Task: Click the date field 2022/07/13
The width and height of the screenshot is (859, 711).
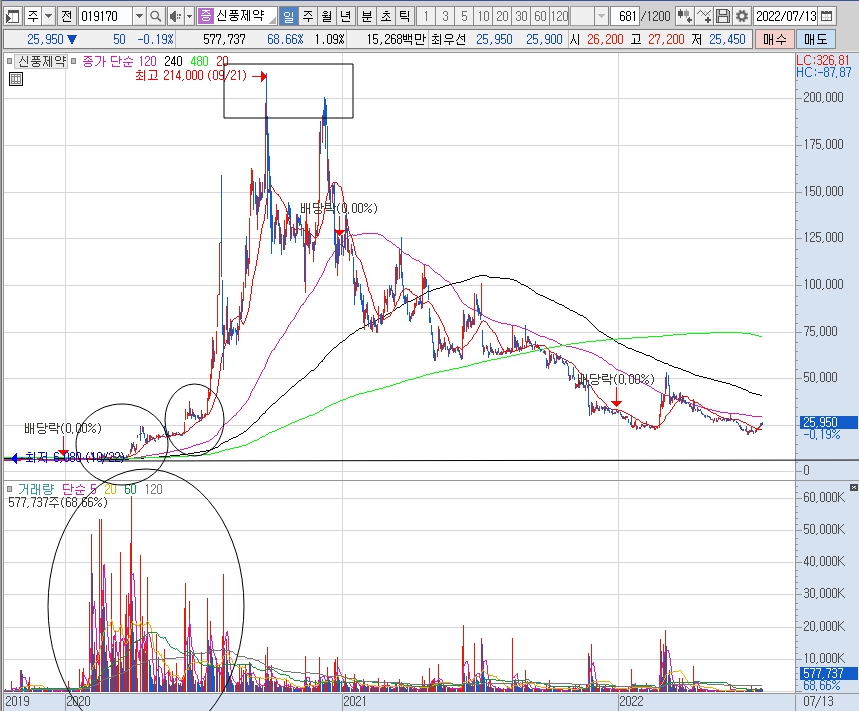Action: tap(786, 16)
